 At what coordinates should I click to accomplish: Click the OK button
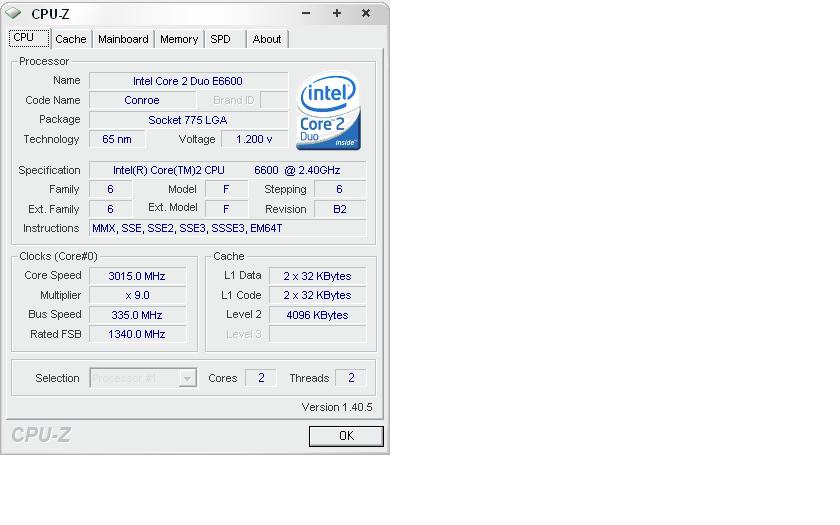[346, 436]
